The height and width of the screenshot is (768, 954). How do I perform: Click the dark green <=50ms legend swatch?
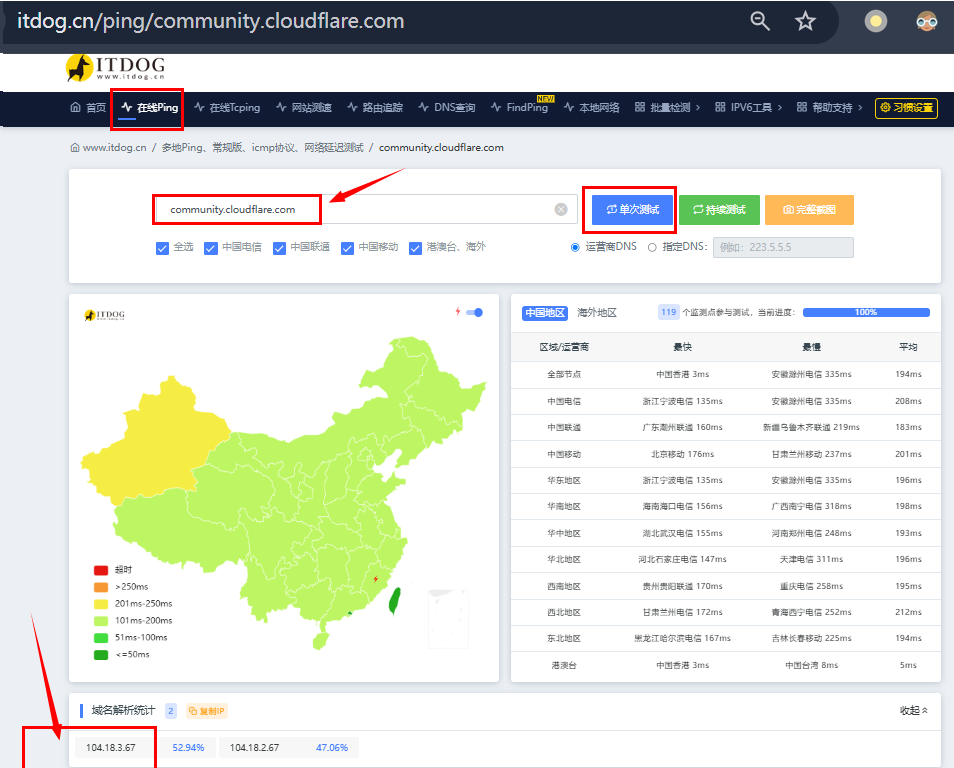101,655
